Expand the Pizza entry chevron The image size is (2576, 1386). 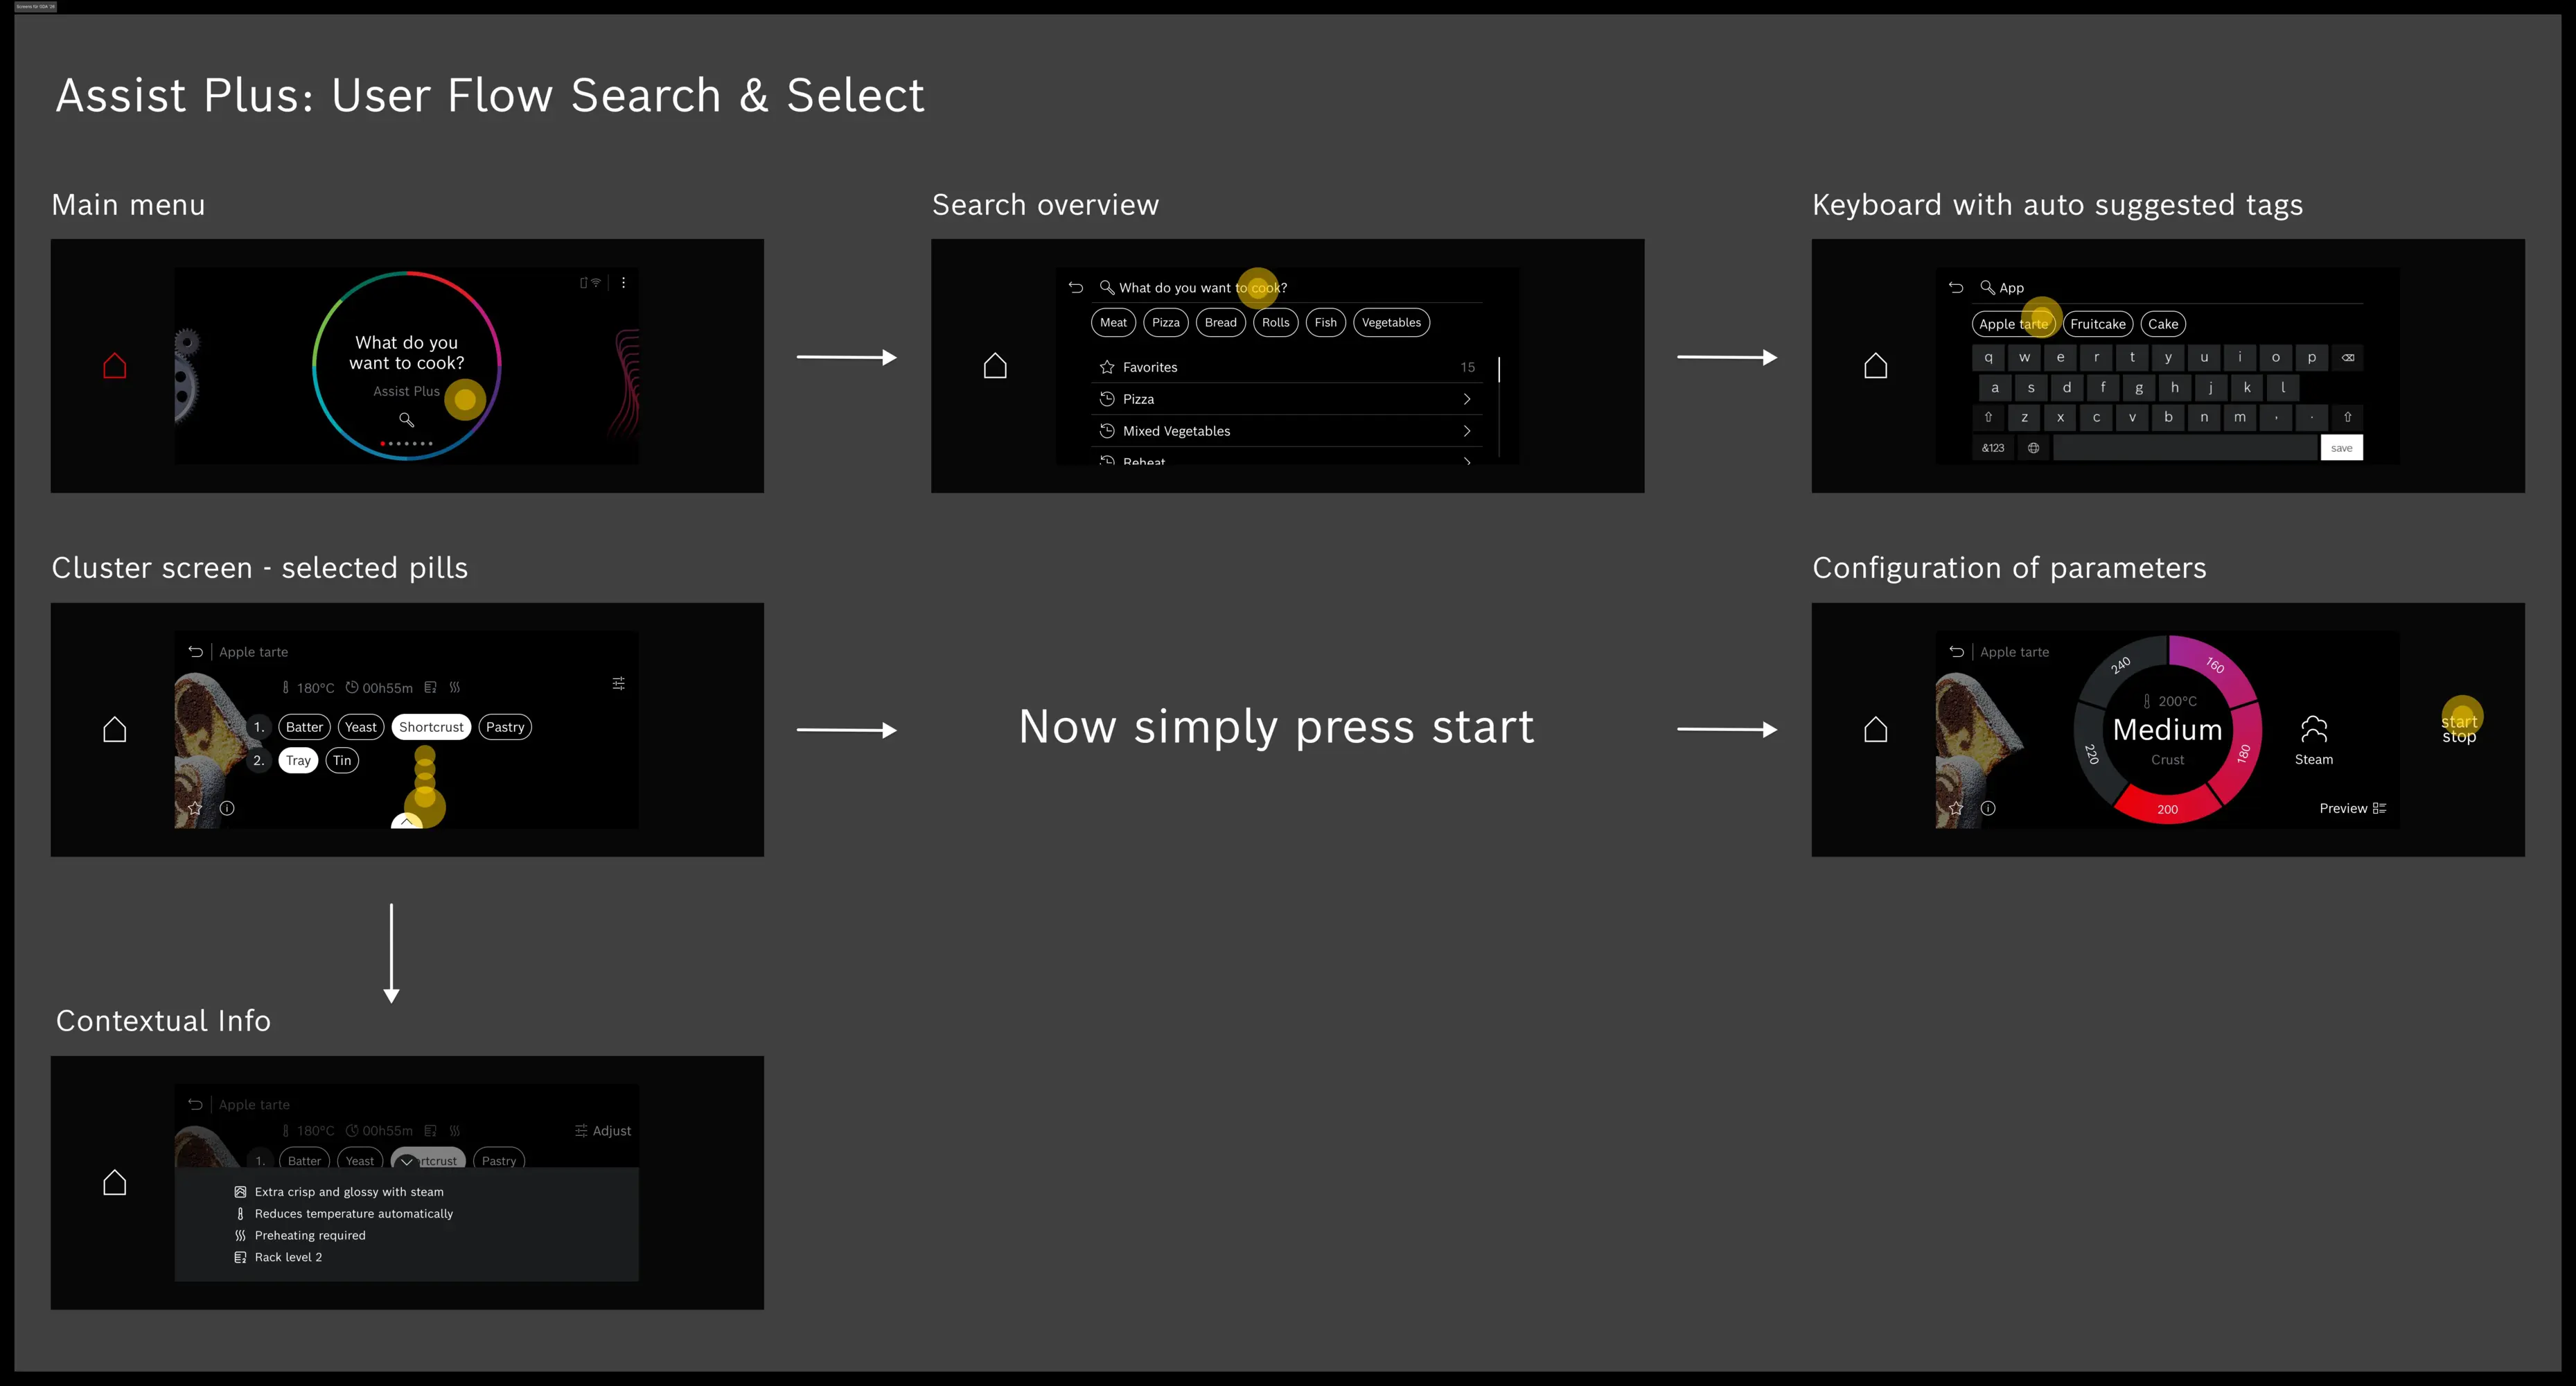coord(1466,399)
